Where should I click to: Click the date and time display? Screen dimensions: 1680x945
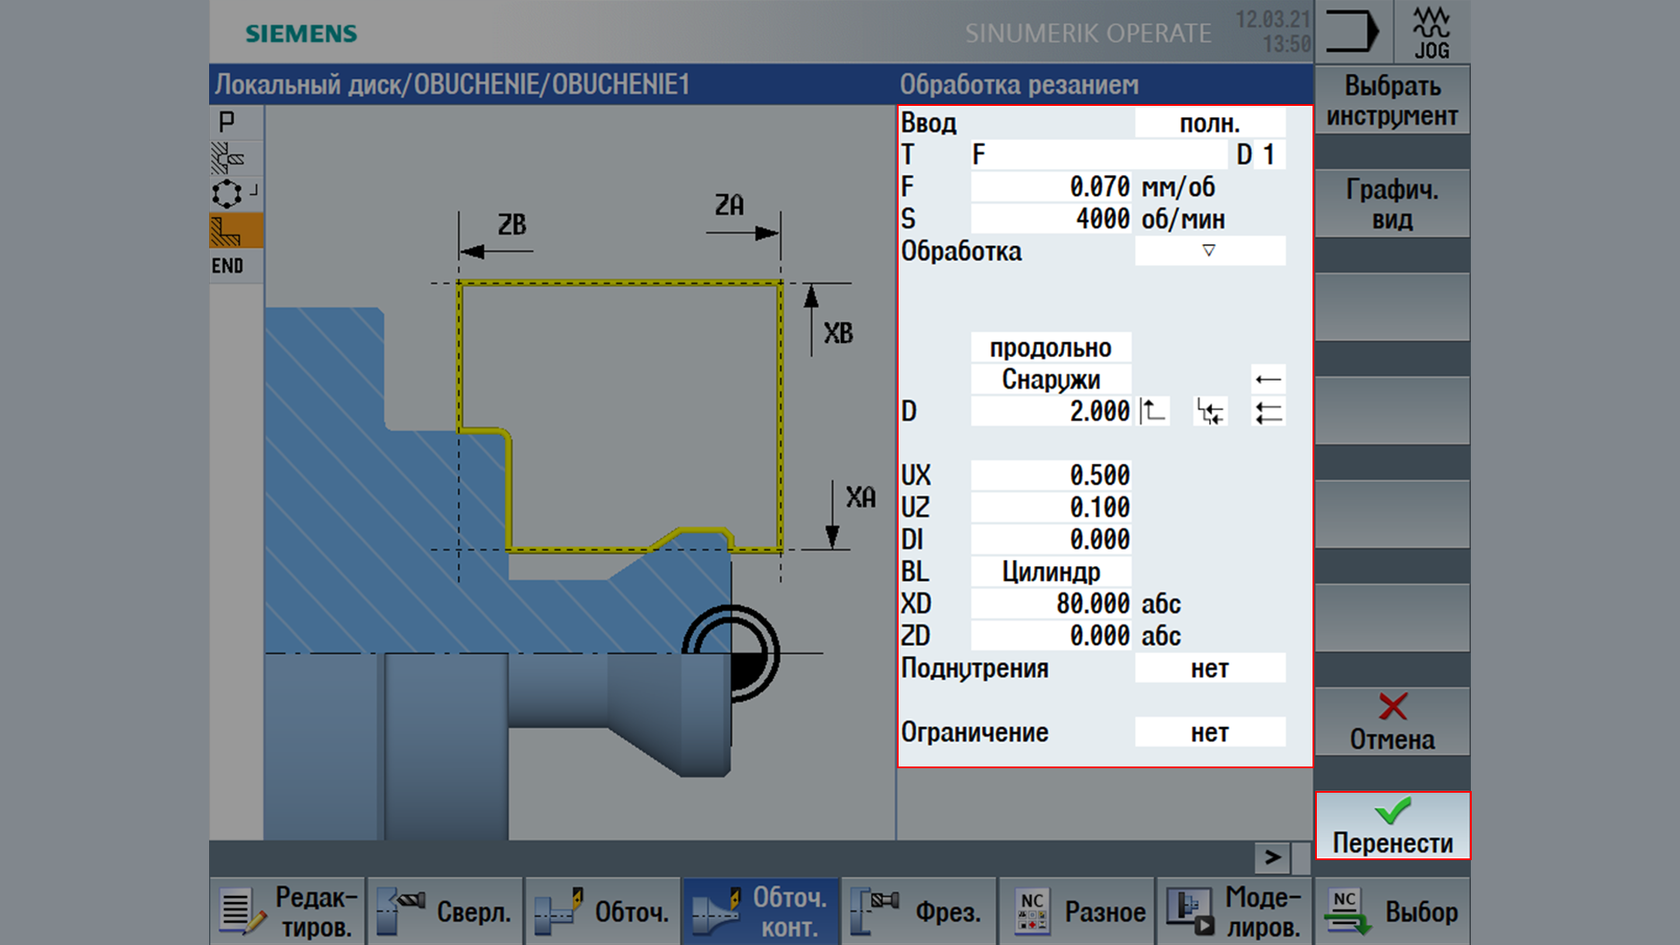click(x=1273, y=32)
